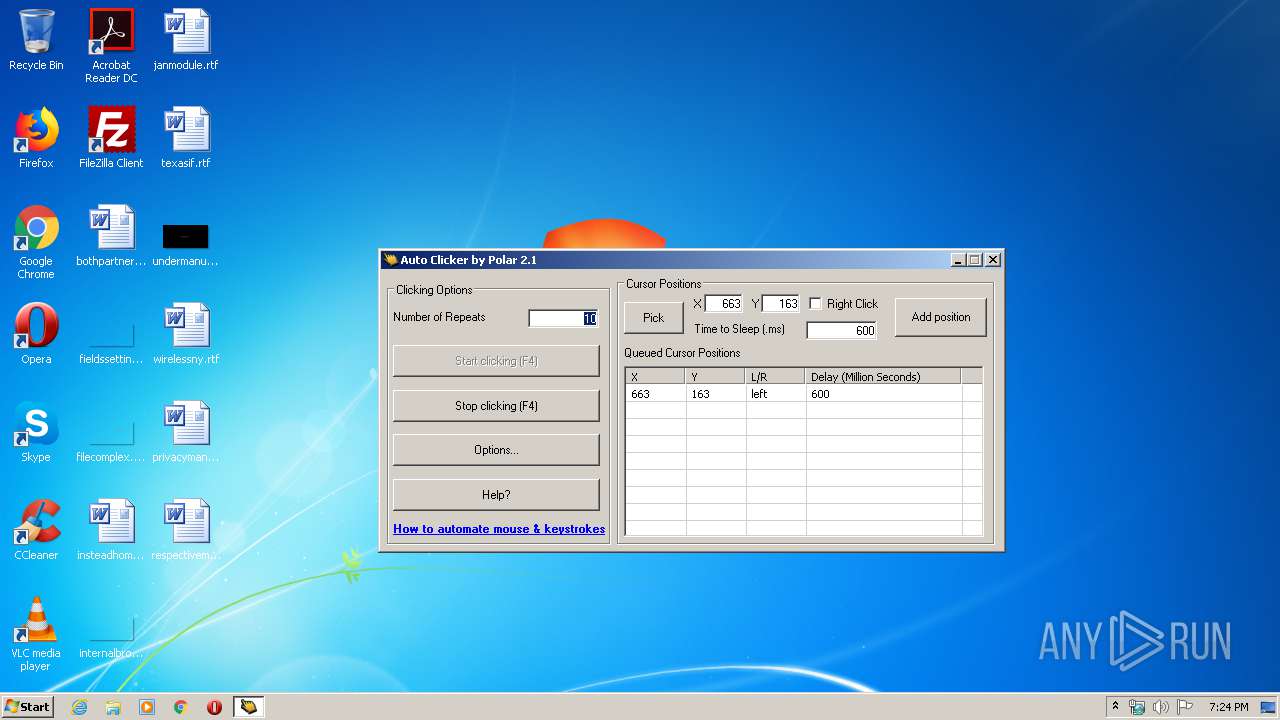1280x720 pixels.
Task: Open the Options... dialog button
Action: point(496,450)
